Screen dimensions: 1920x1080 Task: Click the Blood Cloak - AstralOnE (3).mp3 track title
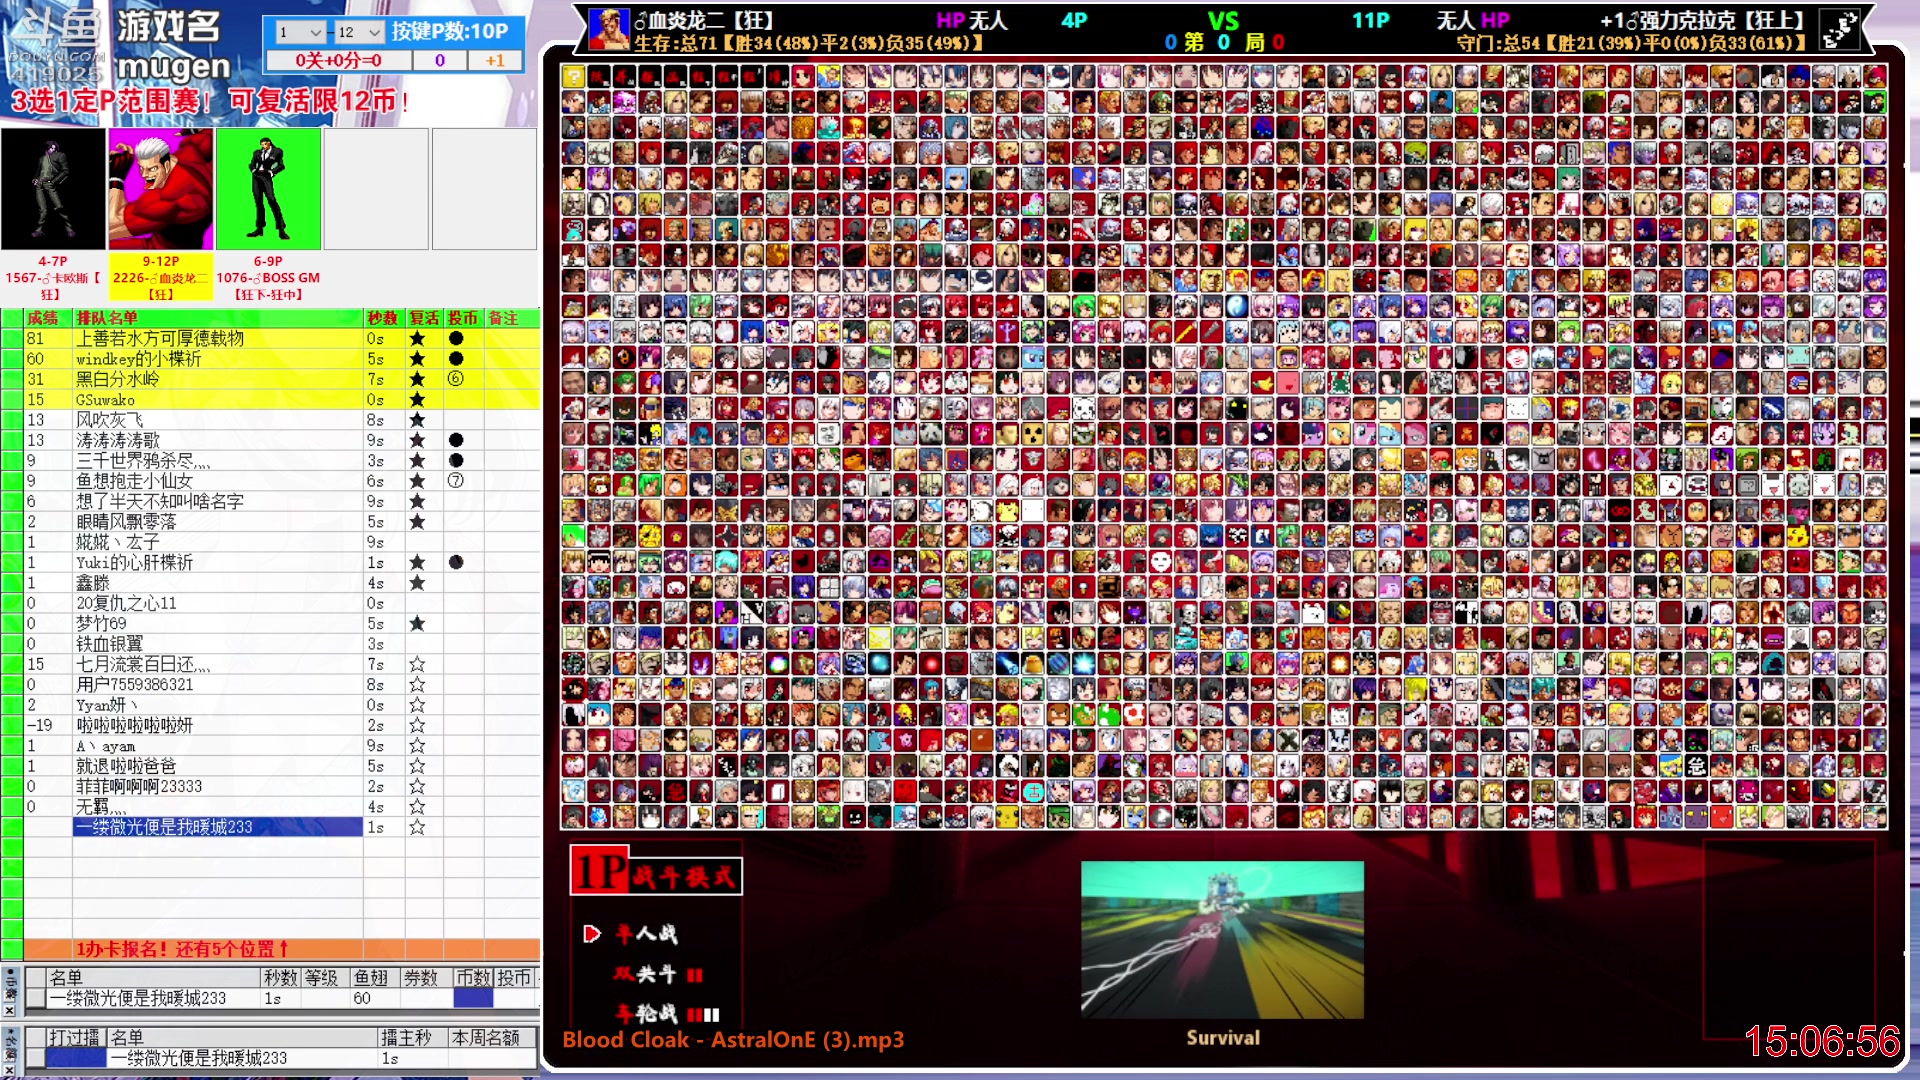point(733,1040)
